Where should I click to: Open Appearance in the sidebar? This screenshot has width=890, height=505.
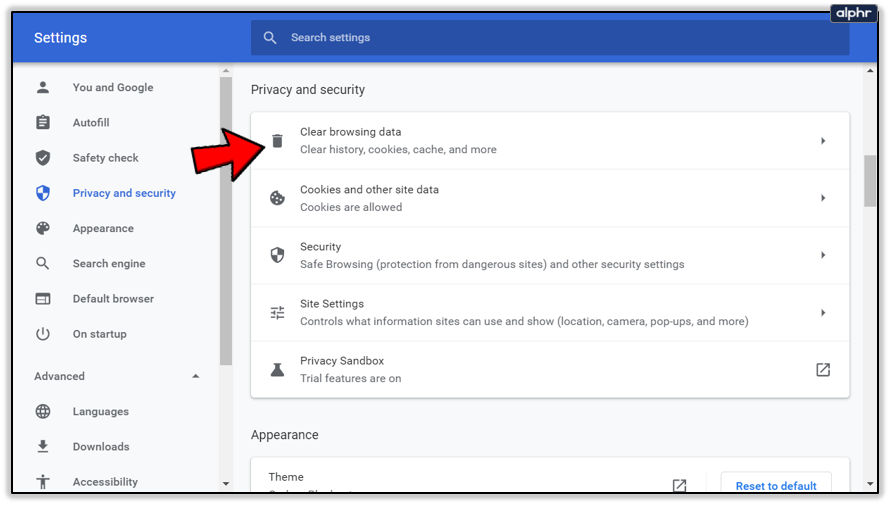pyautogui.click(x=103, y=228)
